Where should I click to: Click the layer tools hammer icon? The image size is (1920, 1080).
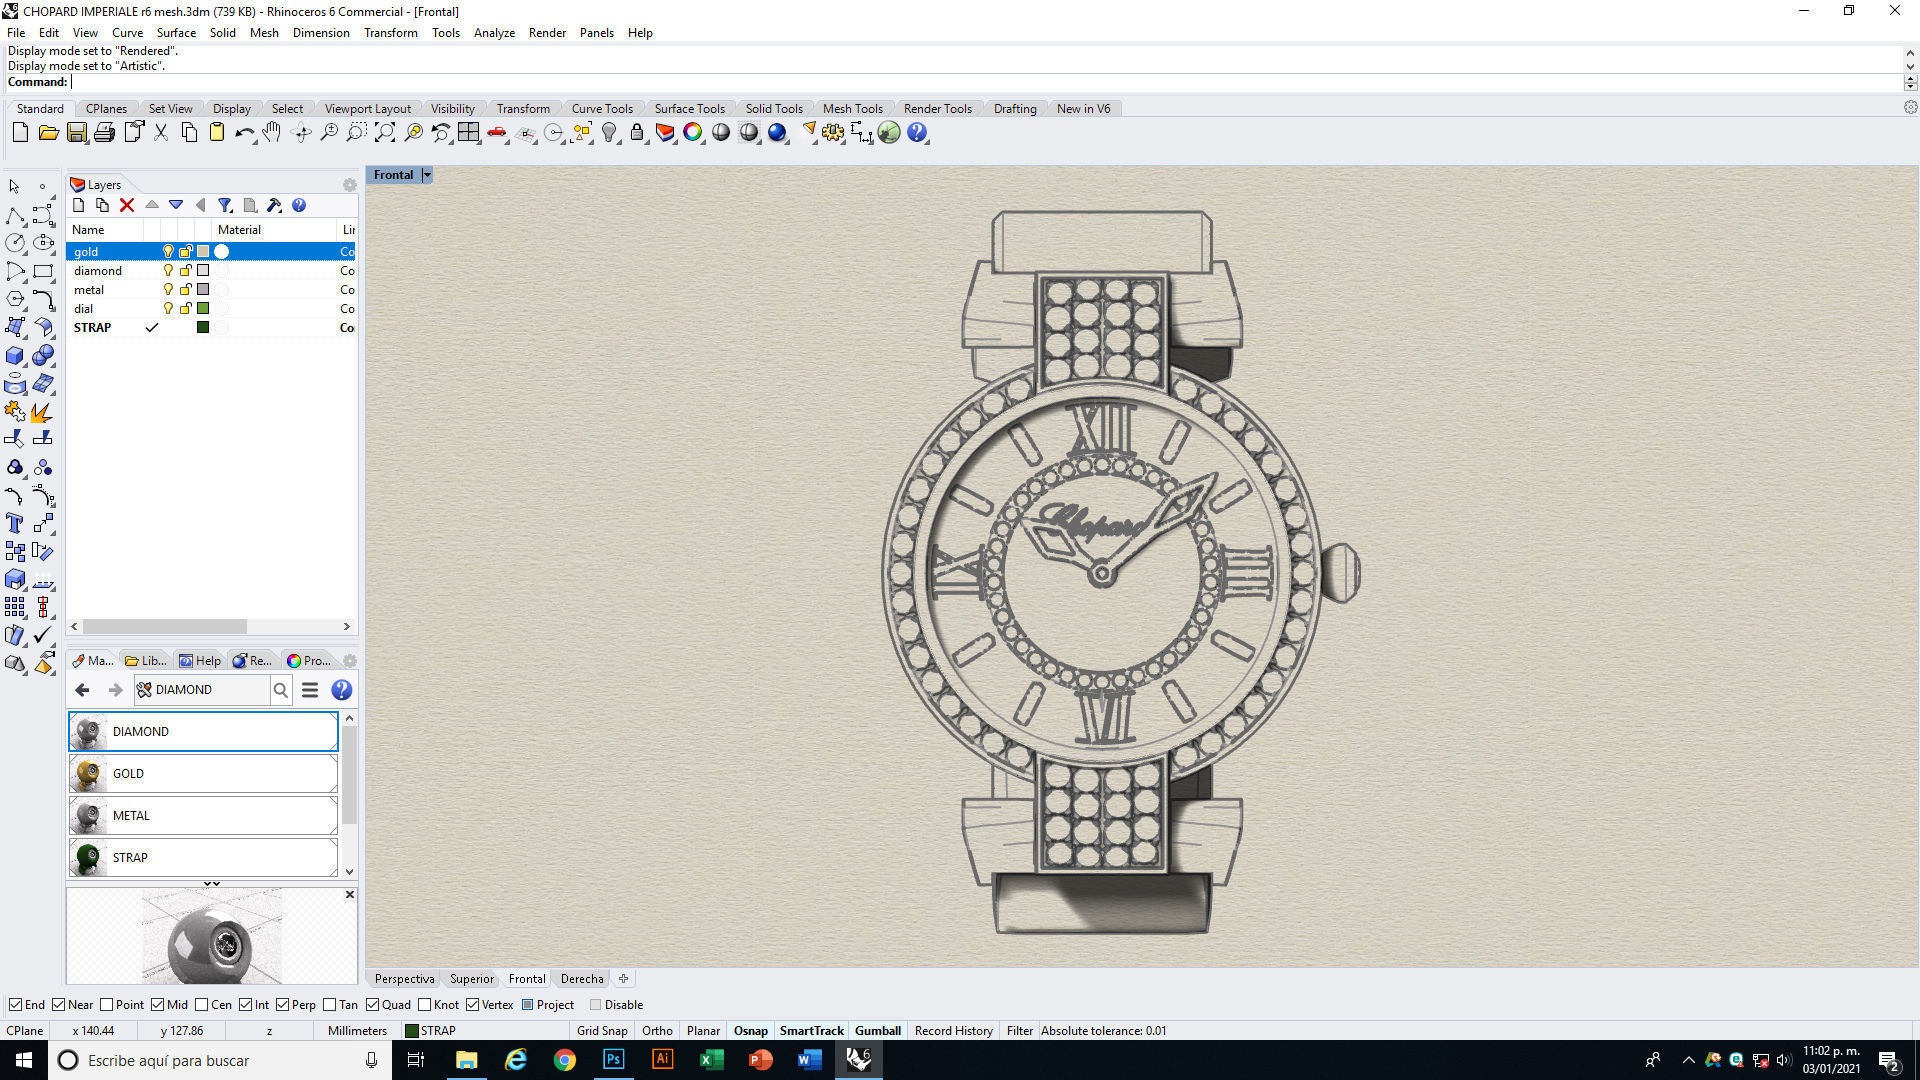(x=274, y=205)
